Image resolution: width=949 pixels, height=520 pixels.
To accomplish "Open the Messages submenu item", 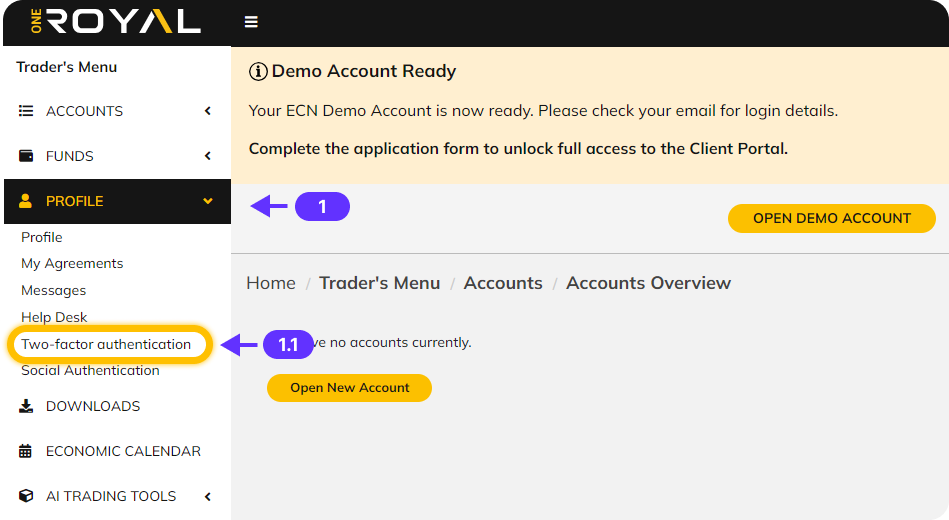I will pos(54,290).
